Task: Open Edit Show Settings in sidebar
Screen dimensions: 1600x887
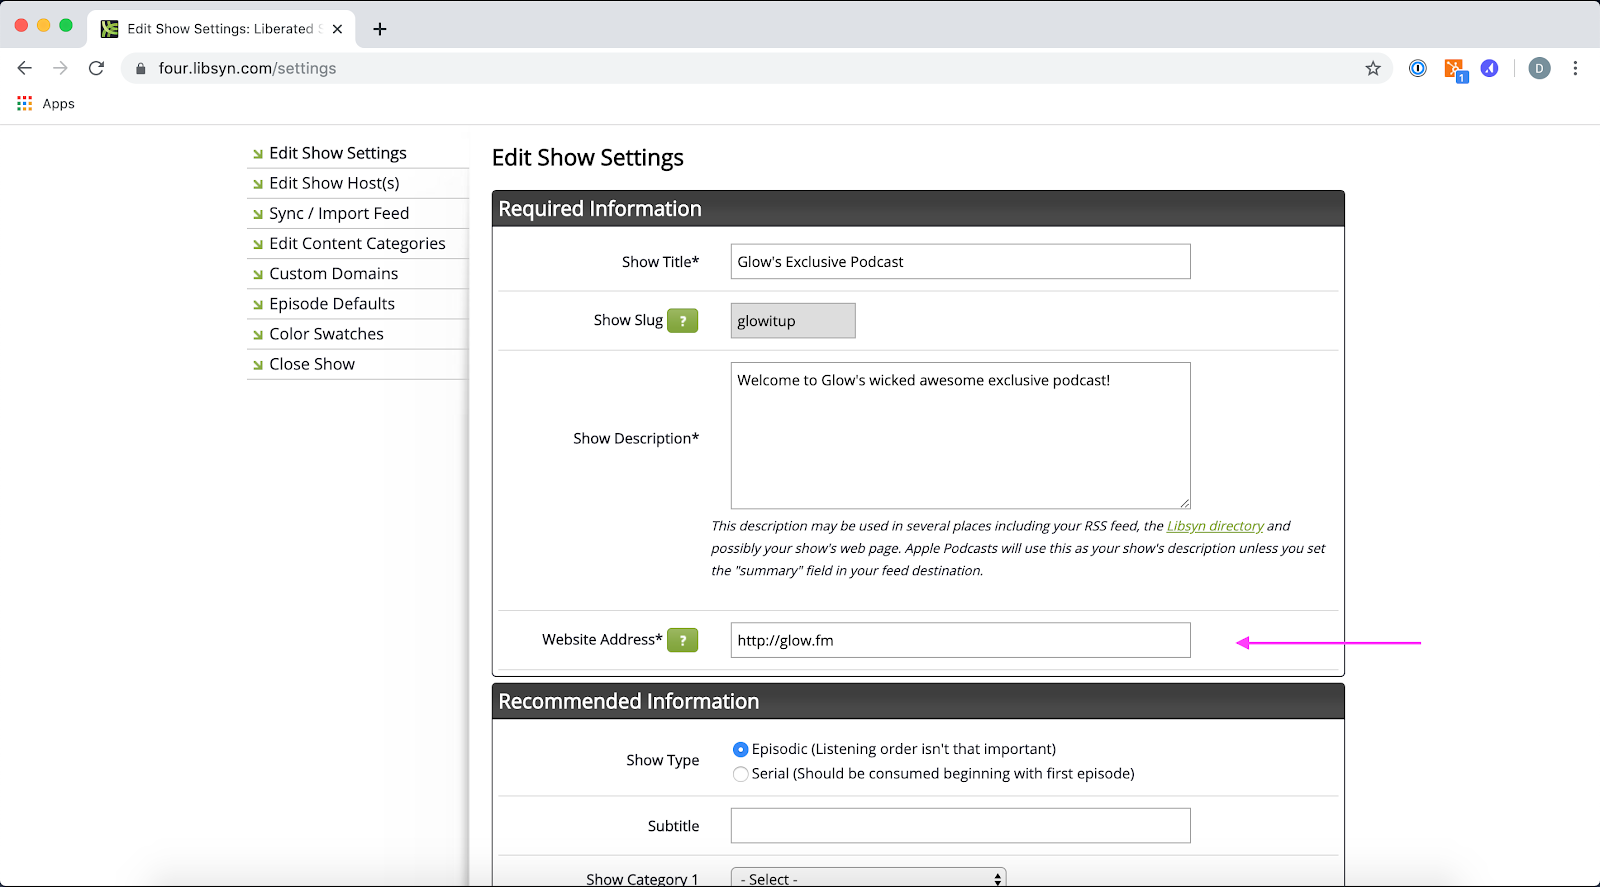Action: coord(338,153)
